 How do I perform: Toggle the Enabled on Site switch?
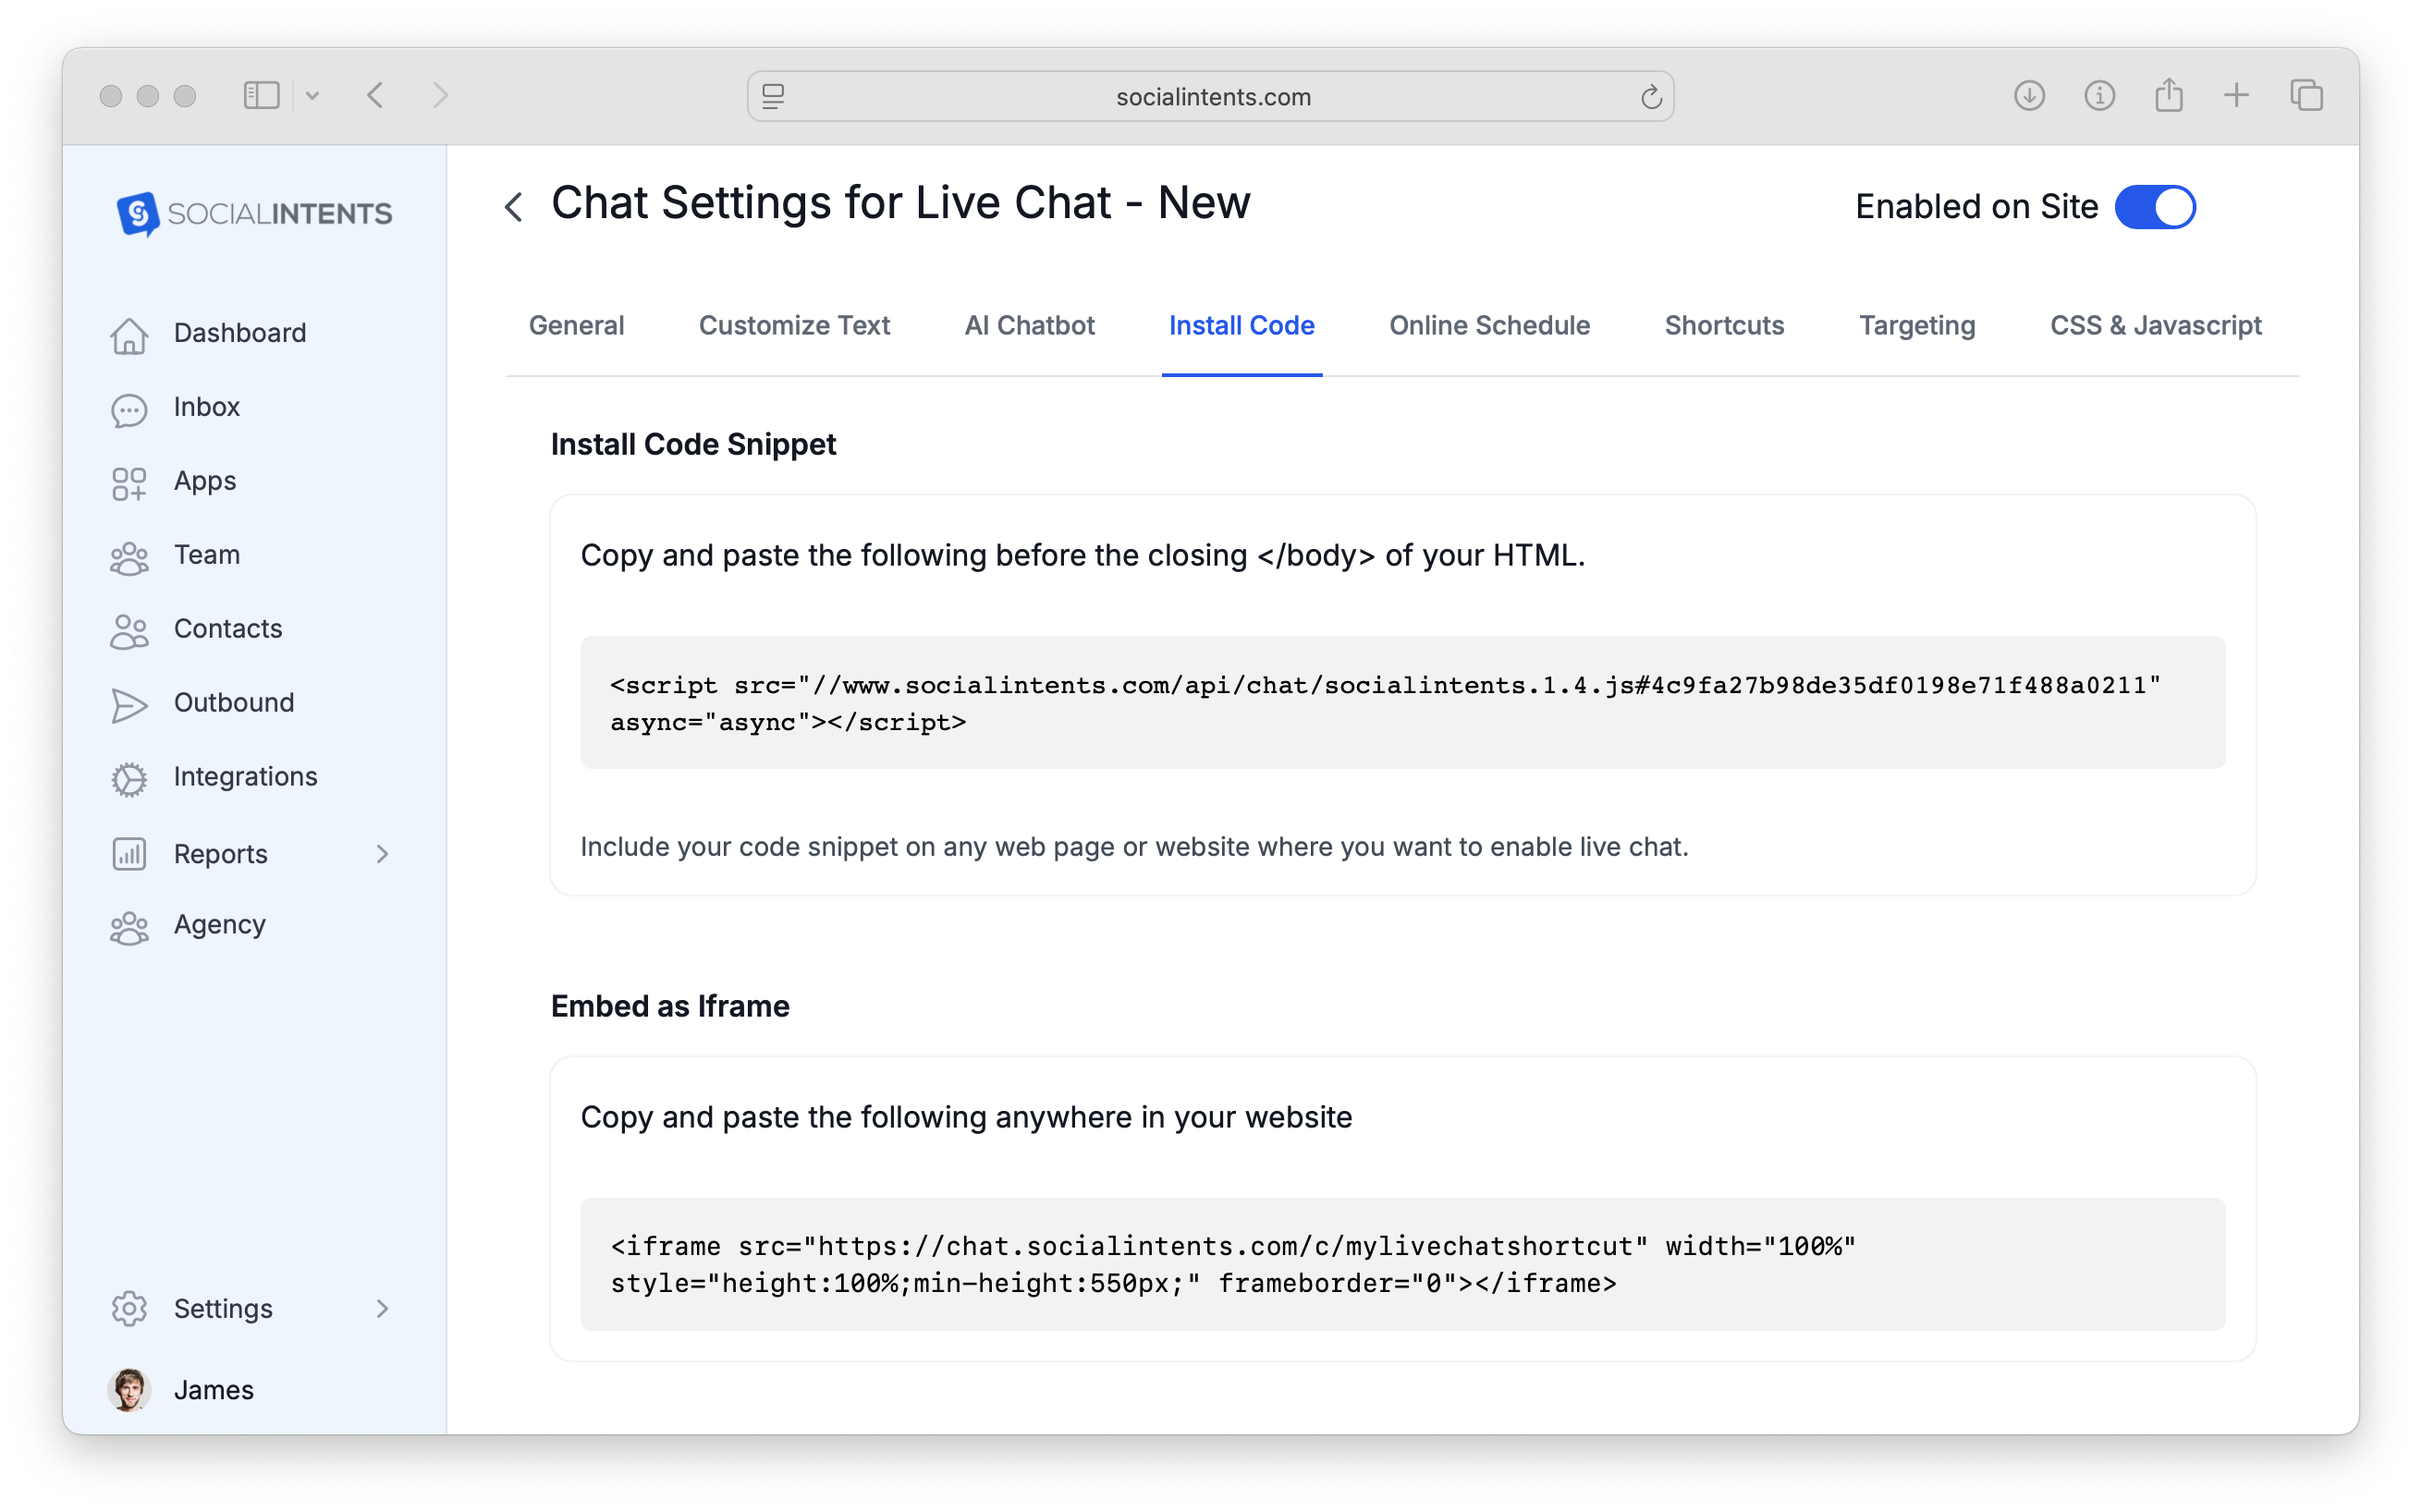(x=2154, y=207)
